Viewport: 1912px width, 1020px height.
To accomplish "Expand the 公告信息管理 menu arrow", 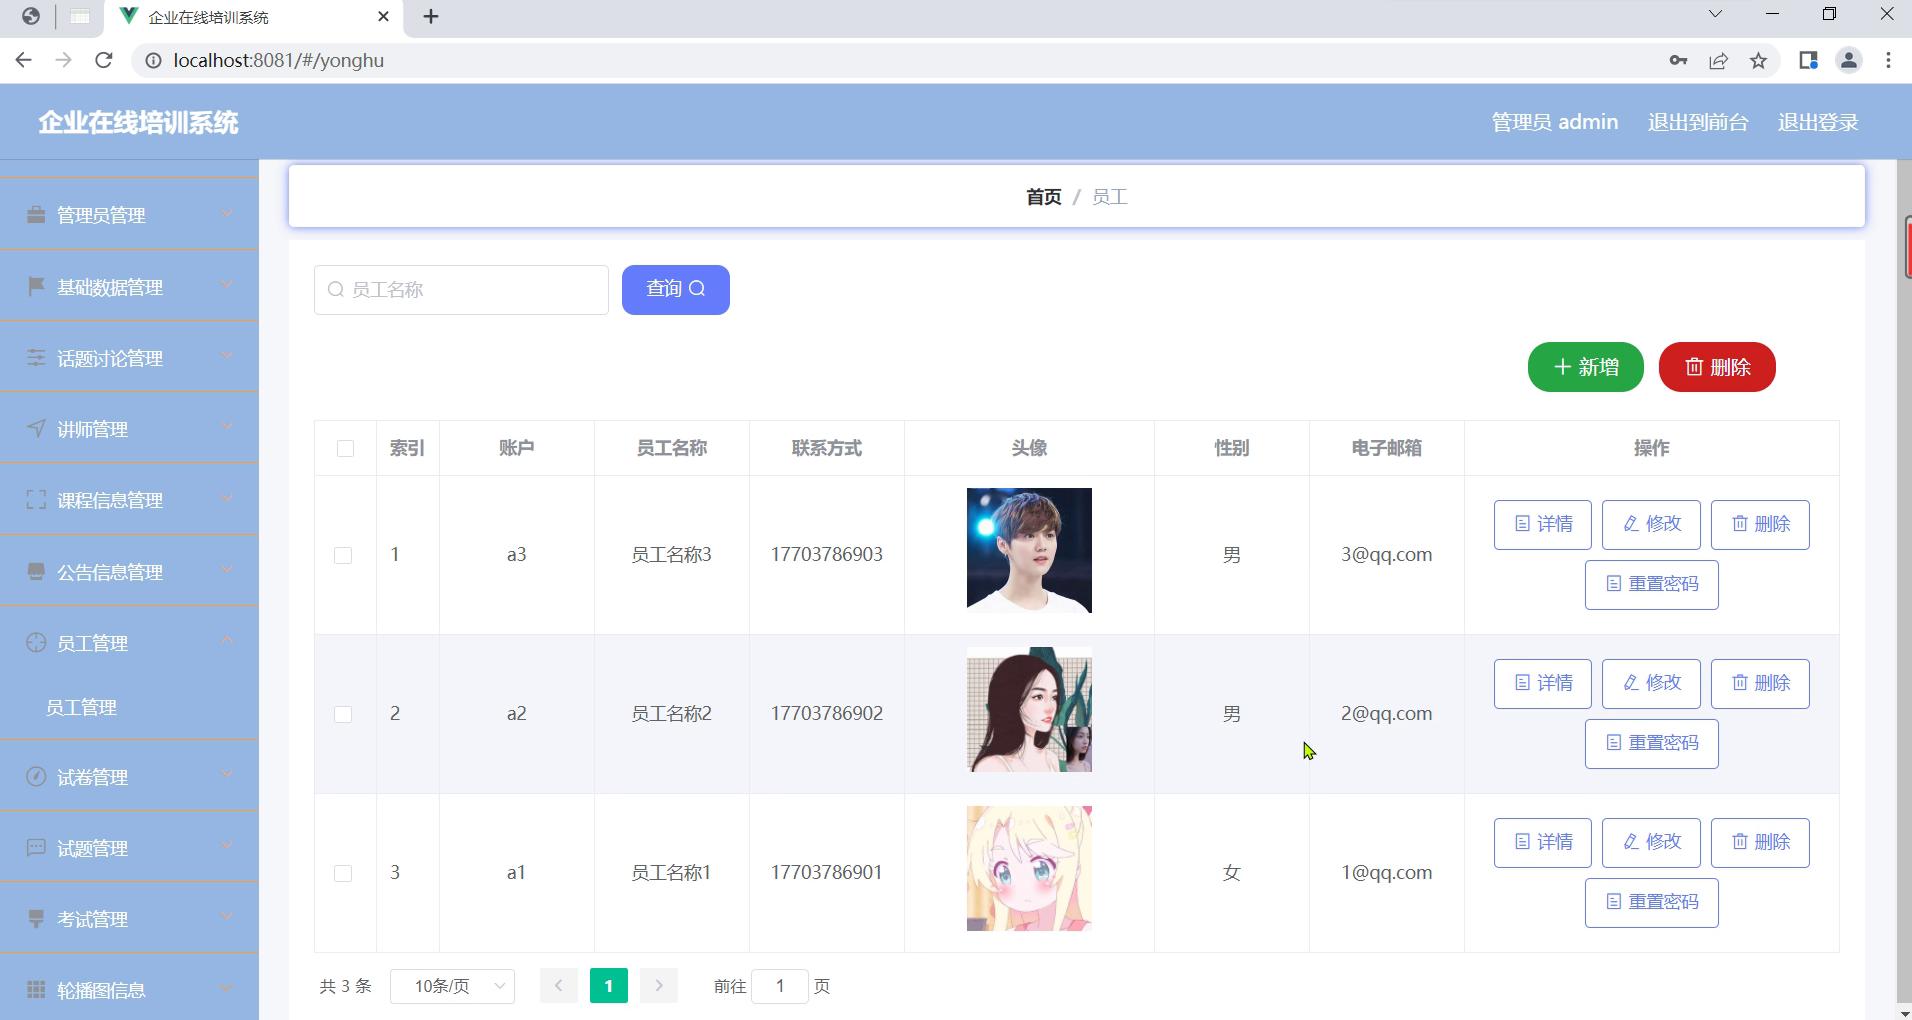I will 227,570.
